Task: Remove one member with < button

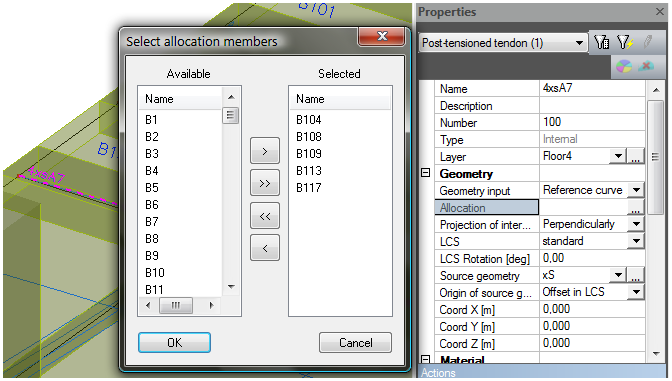Action: click(265, 248)
